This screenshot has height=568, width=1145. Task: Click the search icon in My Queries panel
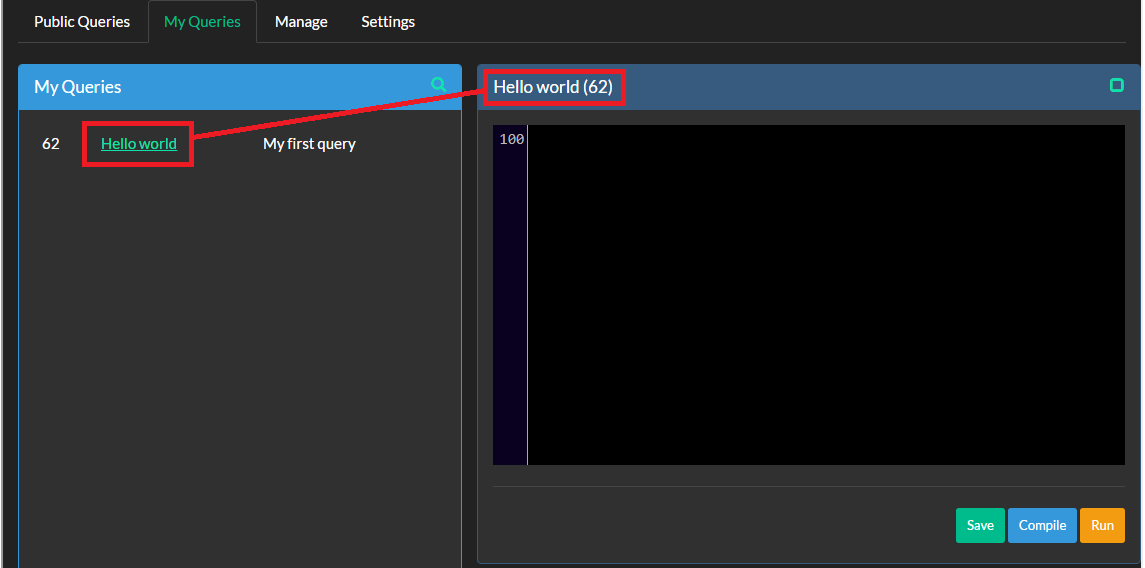coord(438,85)
